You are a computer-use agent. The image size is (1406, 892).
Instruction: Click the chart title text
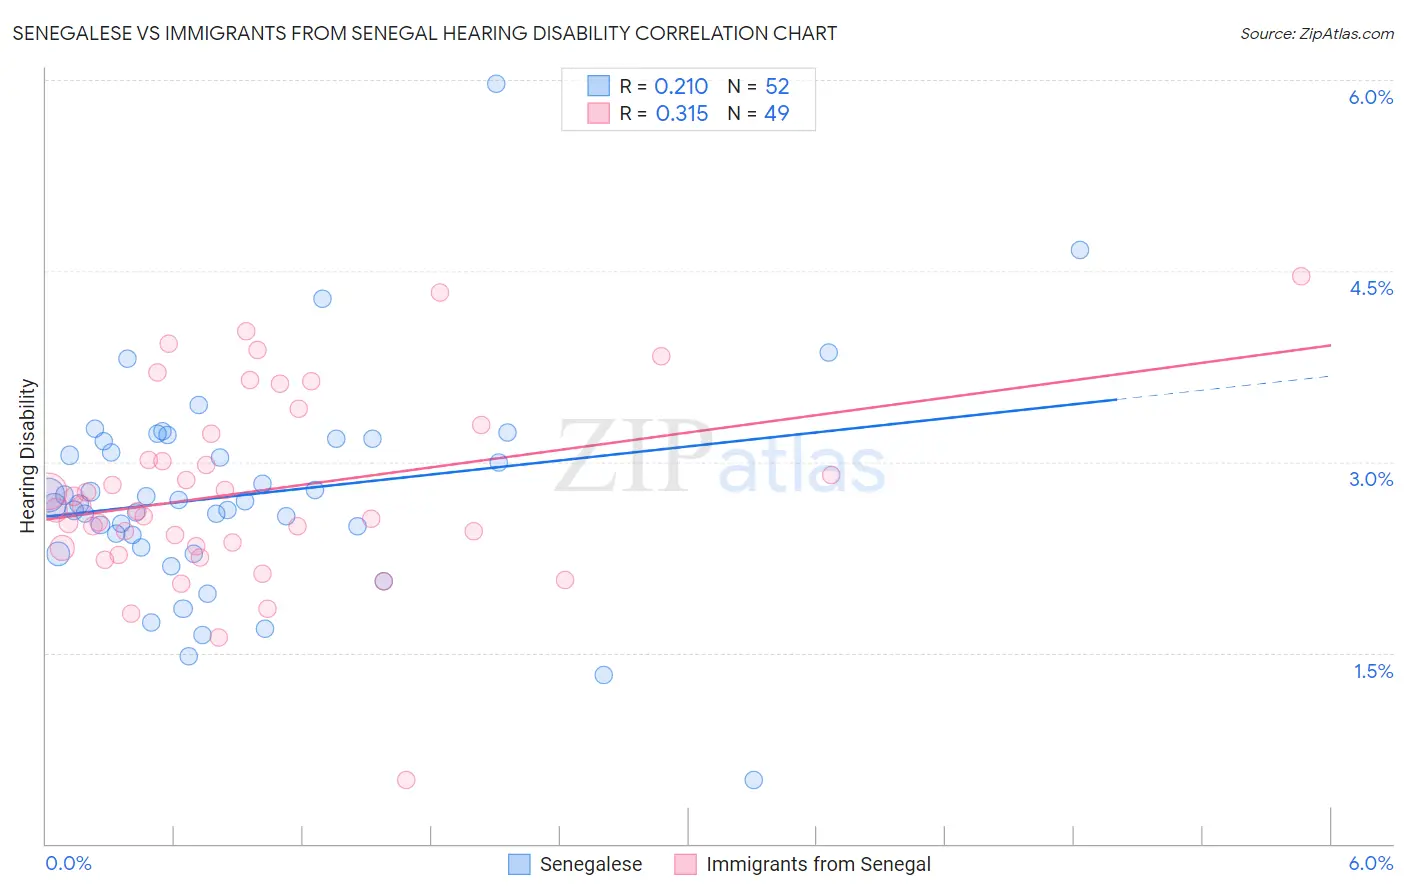coord(425,33)
